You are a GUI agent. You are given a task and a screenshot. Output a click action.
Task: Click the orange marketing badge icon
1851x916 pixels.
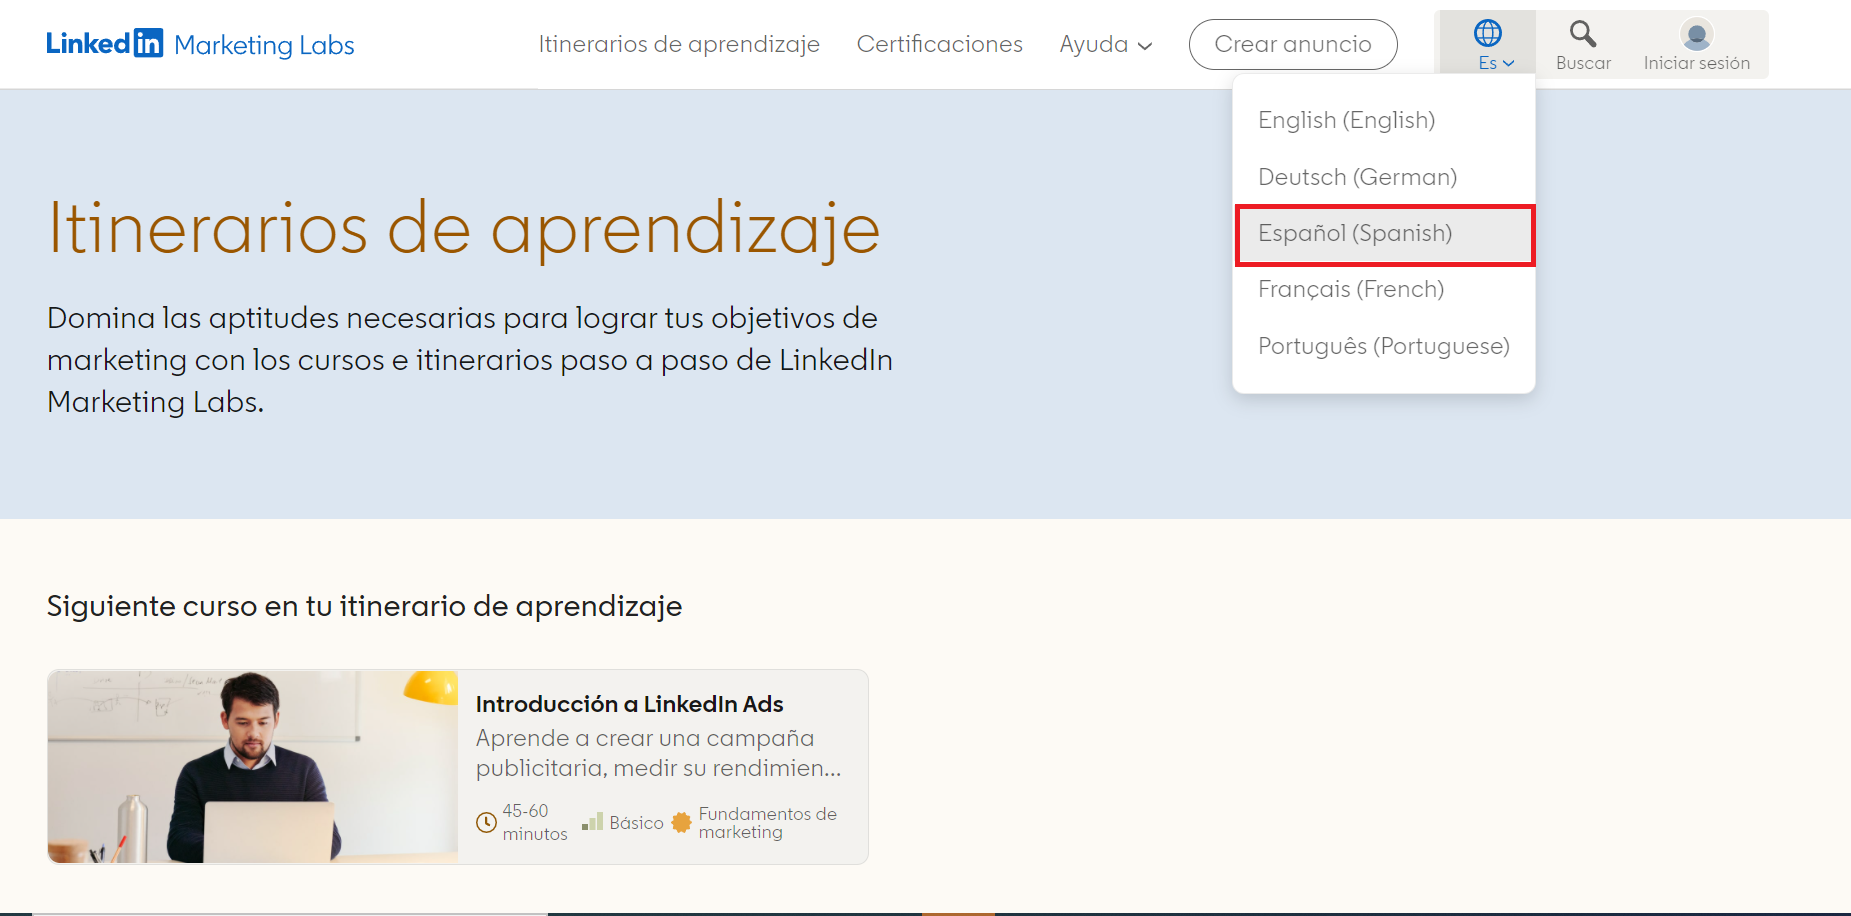point(681,822)
